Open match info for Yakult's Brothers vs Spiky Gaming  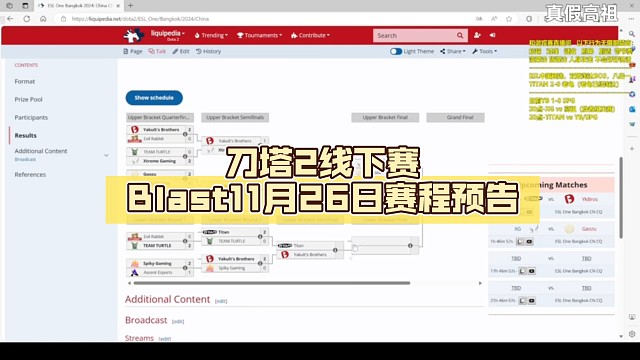pos(260,263)
